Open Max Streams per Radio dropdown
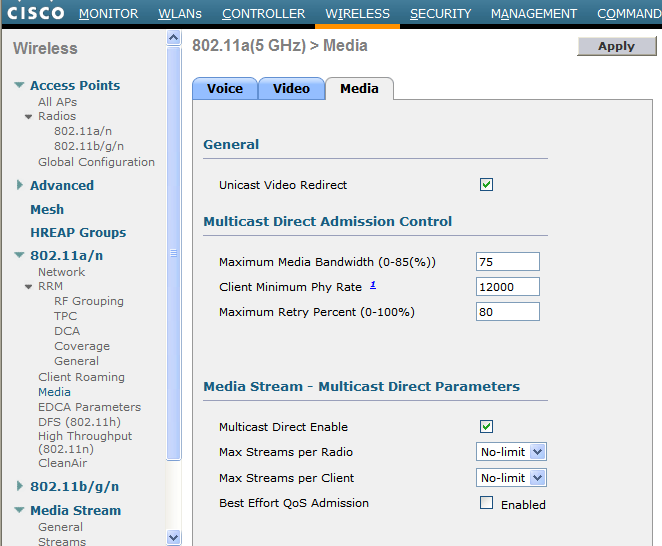This screenshot has height=546, width=662. coord(511,452)
